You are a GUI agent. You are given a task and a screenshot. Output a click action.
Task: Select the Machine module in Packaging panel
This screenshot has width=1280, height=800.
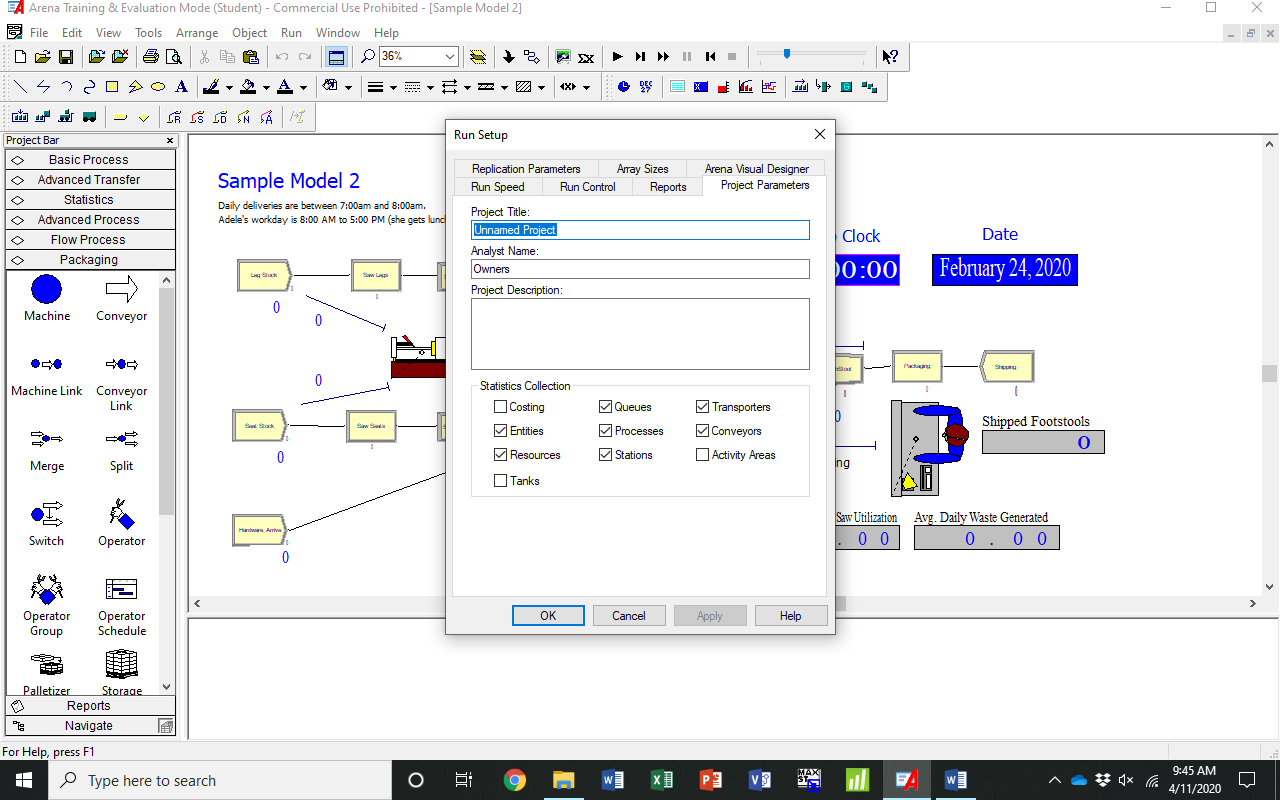pyautogui.click(x=47, y=299)
